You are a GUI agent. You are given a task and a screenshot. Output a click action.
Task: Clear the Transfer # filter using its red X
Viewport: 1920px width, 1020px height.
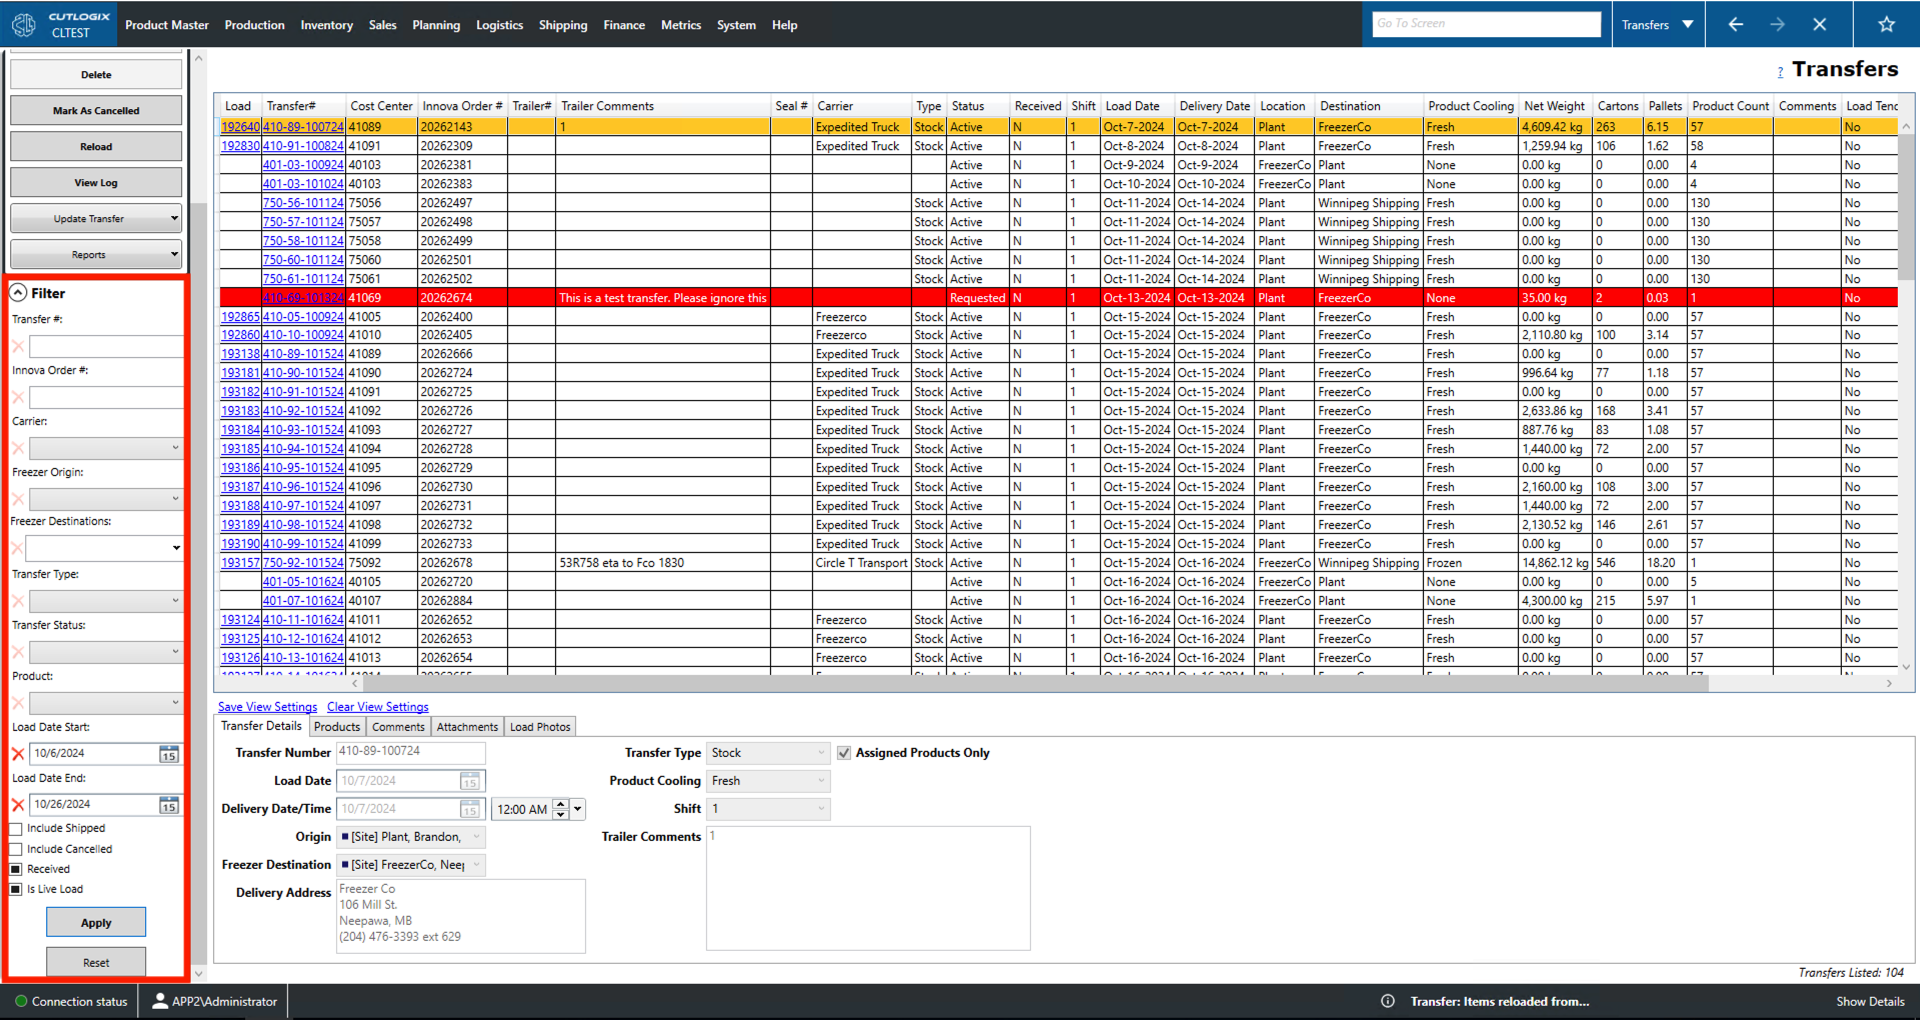click(x=16, y=346)
